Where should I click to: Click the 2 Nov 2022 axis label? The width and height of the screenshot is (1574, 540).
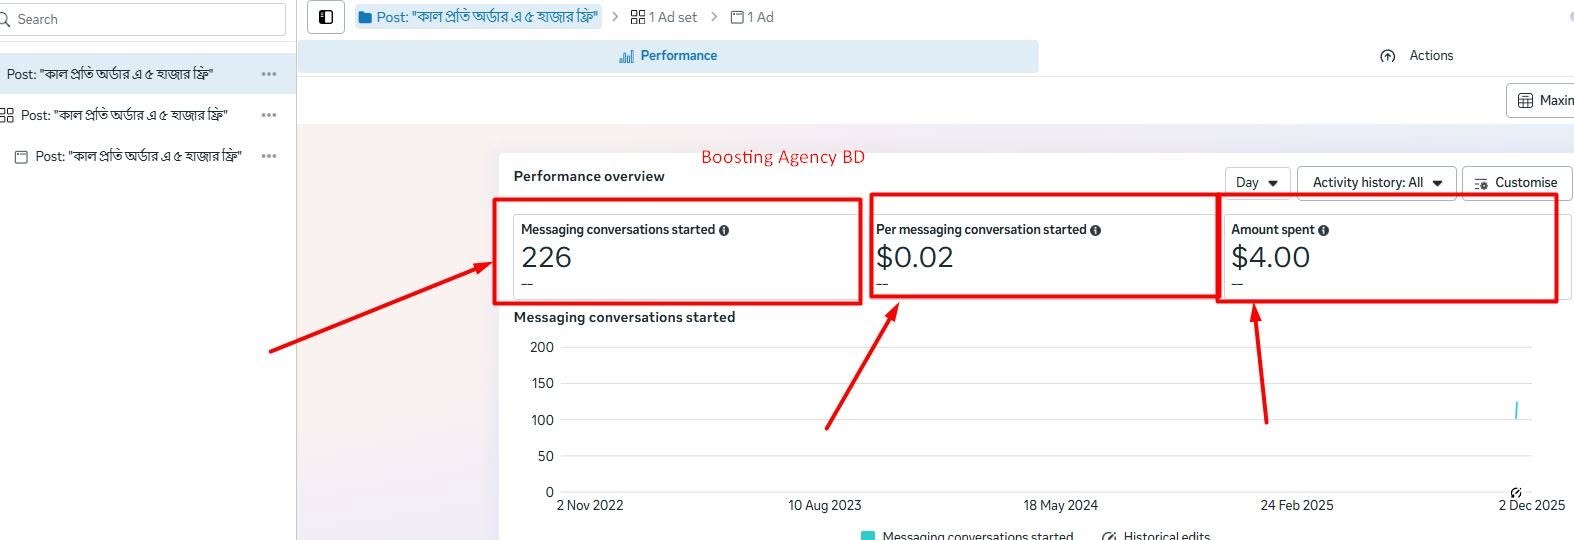click(x=590, y=505)
